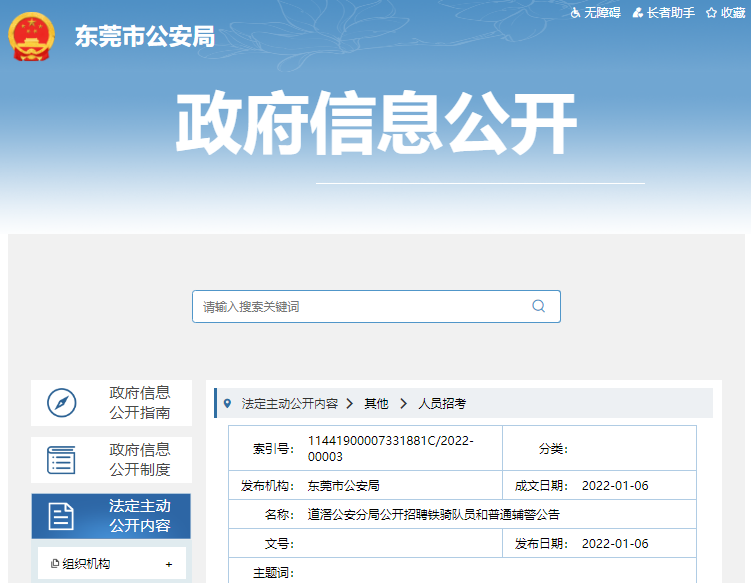Click the 东莞市公安局 site title

pyautogui.click(x=144, y=36)
